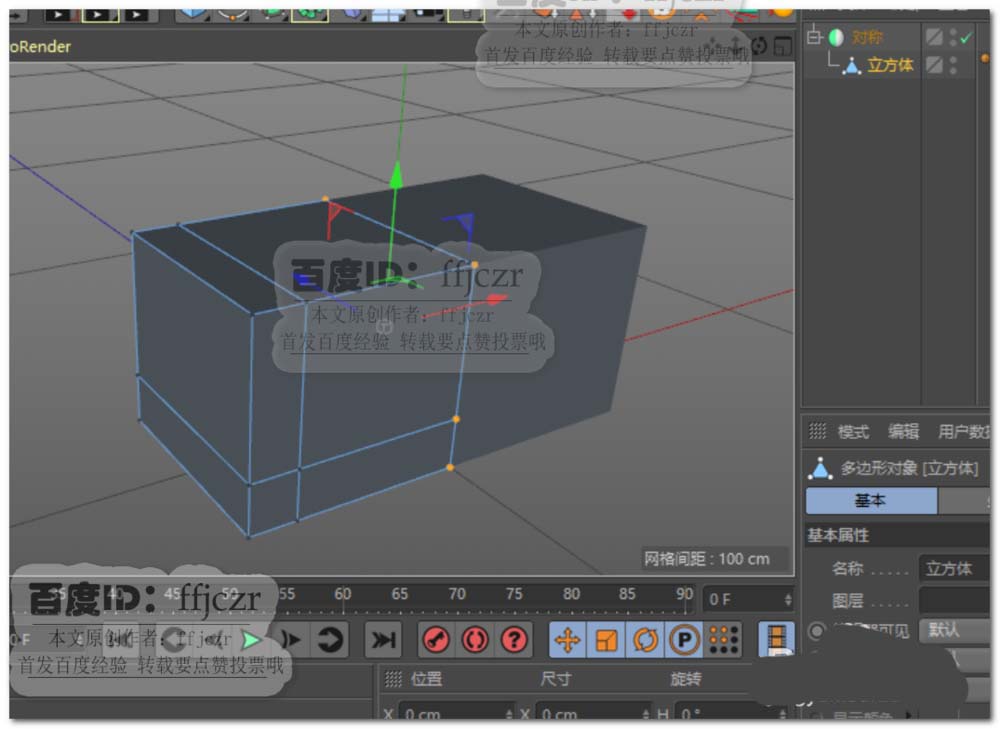Adjust the 0 F frame stepper arrows
The height and width of the screenshot is (729, 1000).
(x=788, y=600)
